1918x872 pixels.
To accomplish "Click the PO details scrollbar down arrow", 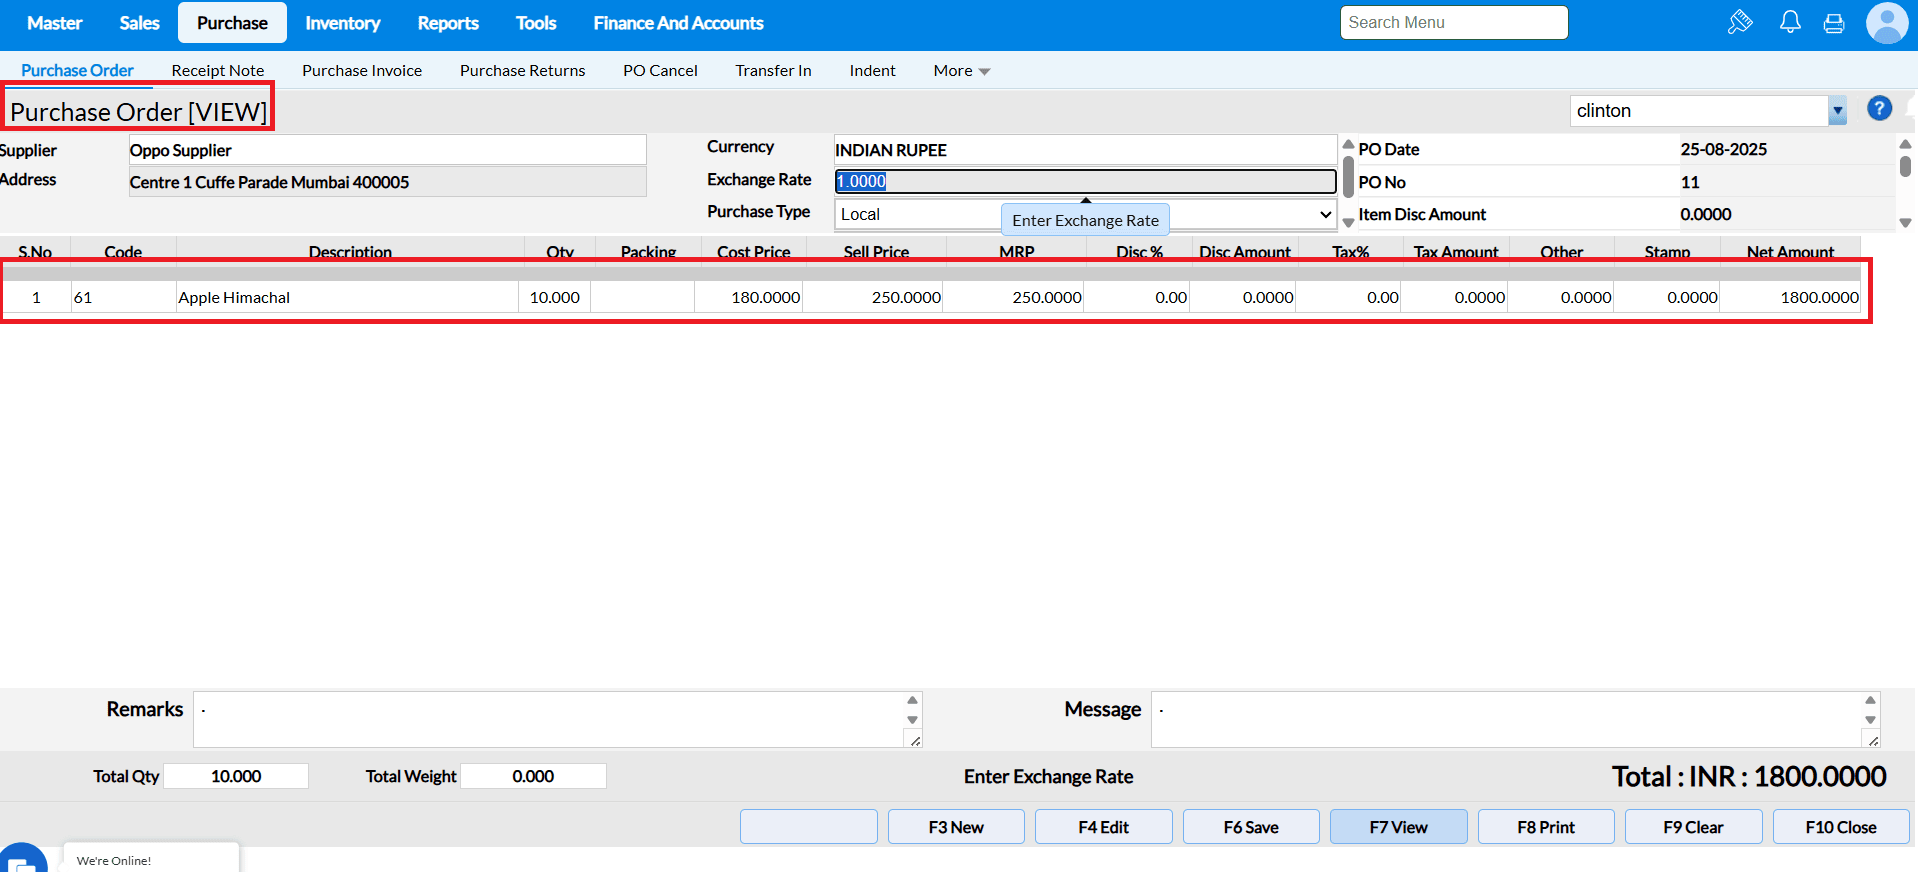I will pos(1905,223).
